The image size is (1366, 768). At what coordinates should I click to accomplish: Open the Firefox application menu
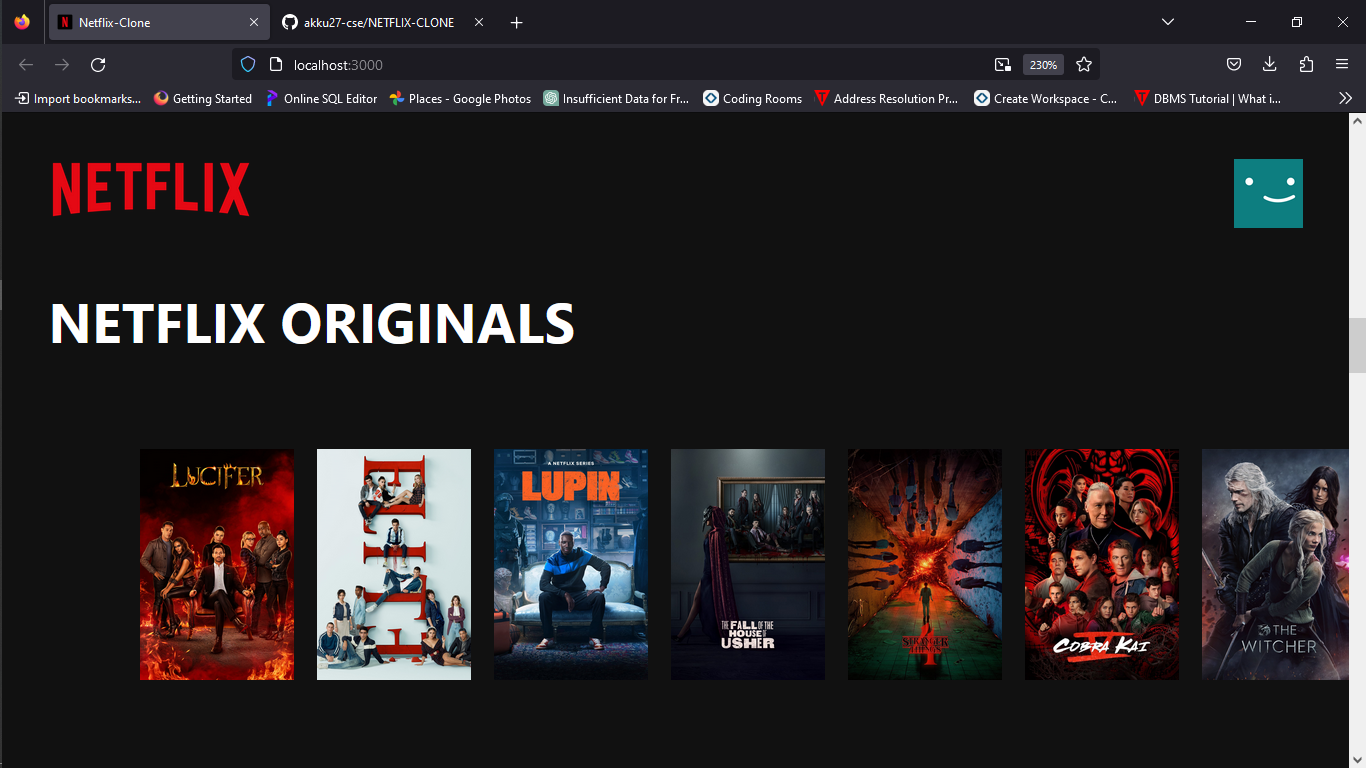click(x=1341, y=64)
